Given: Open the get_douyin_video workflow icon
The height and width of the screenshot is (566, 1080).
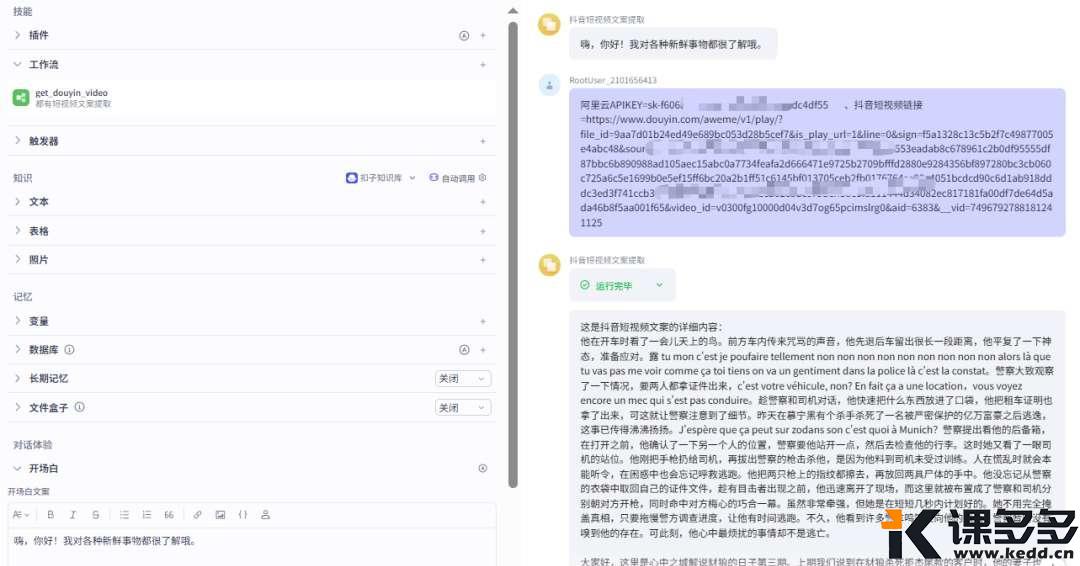Looking at the screenshot, I should (x=21, y=98).
